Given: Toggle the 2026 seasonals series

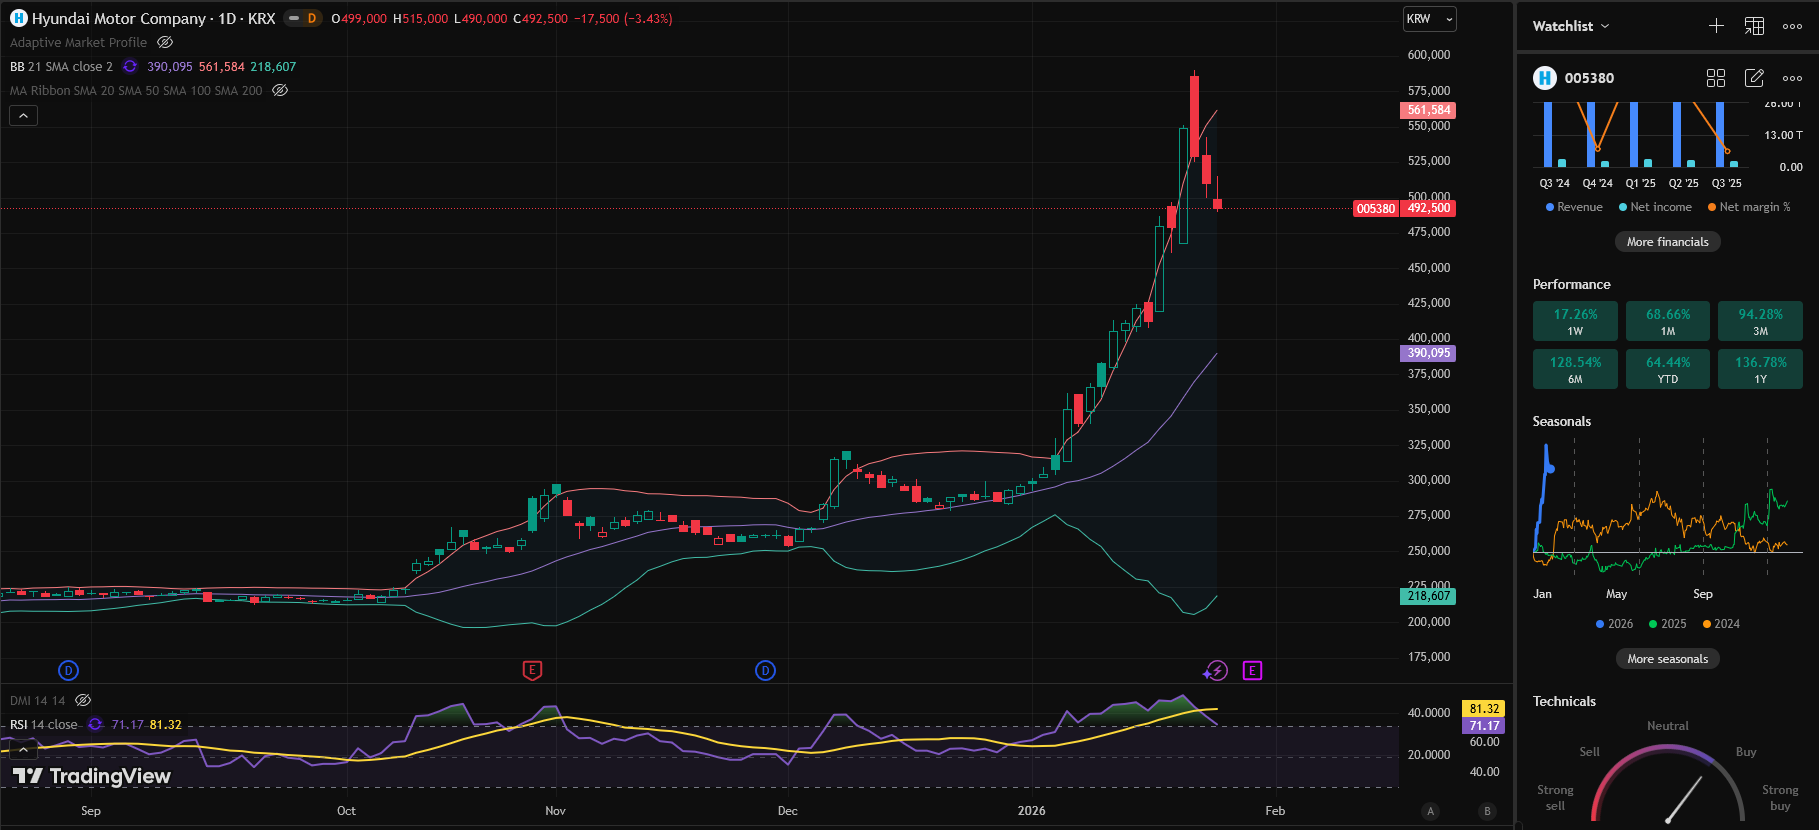Looking at the screenshot, I should (1614, 624).
